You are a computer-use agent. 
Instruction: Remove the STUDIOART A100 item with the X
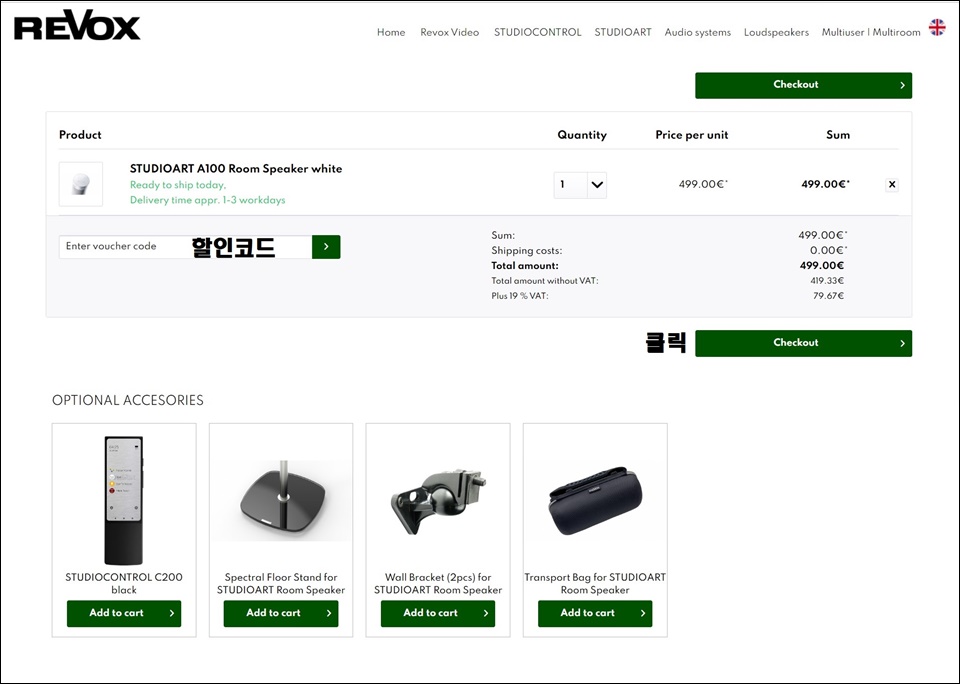click(892, 184)
